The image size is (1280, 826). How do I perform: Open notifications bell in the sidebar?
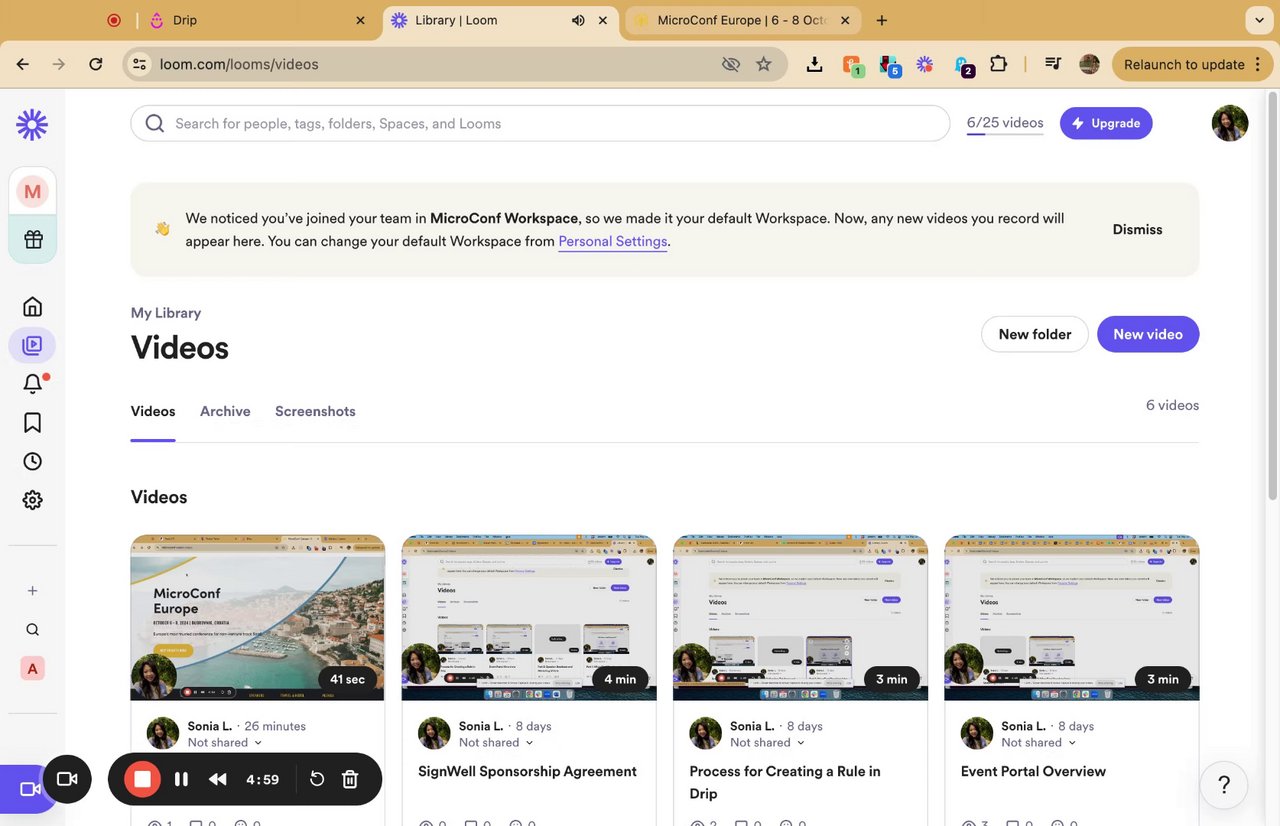[33, 384]
